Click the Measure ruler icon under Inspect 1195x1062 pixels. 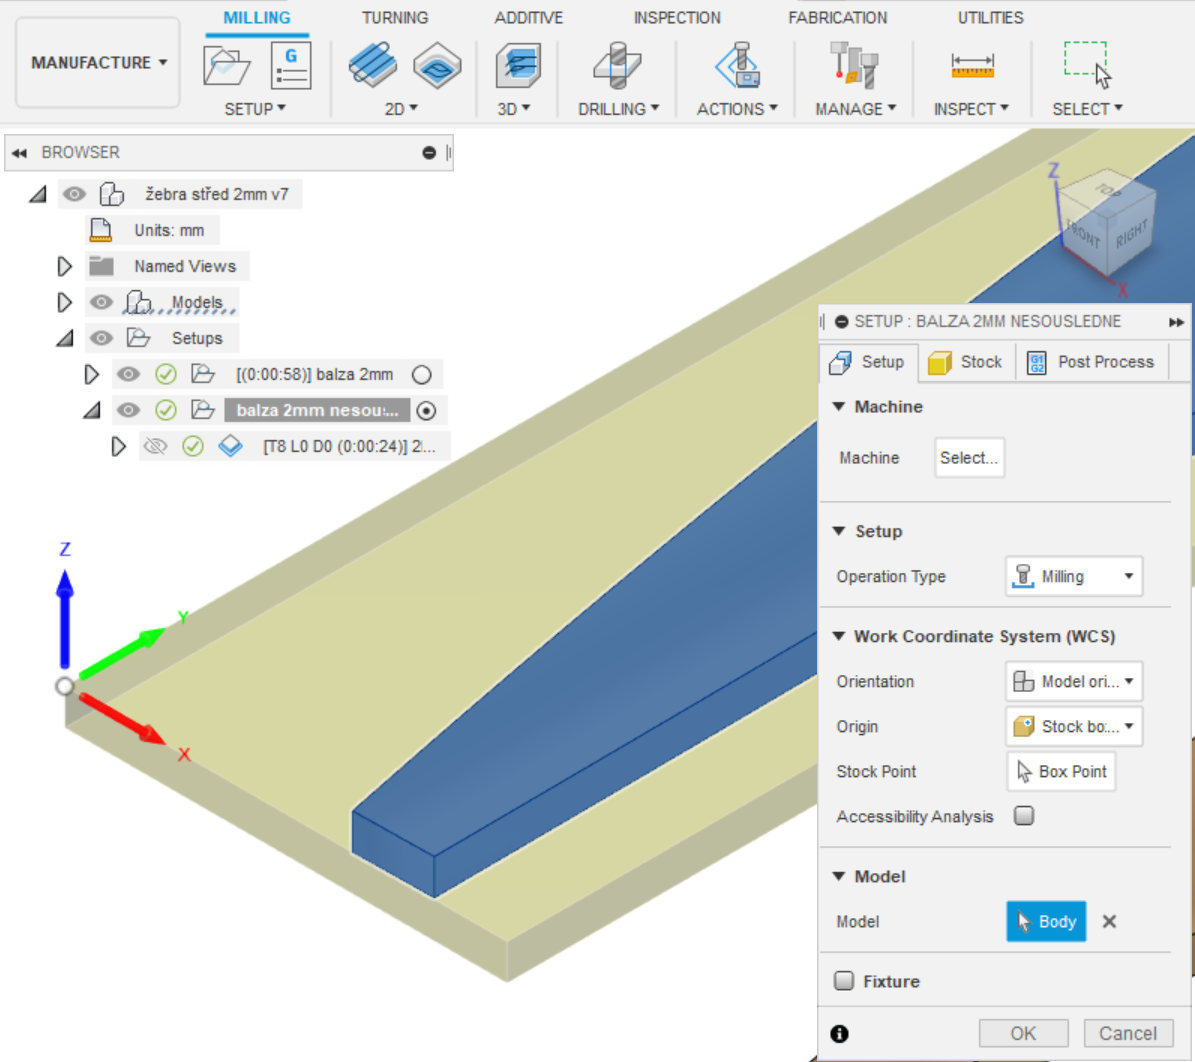click(x=971, y=66)
